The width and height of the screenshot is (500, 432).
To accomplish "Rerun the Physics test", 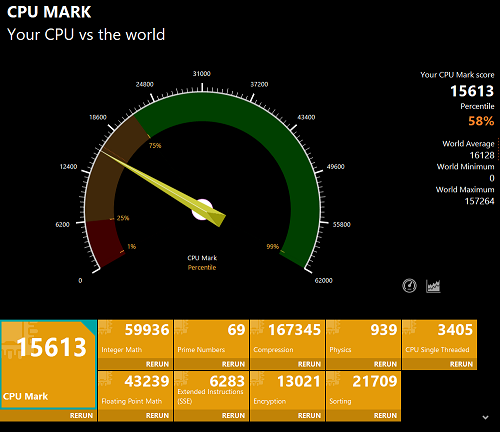I will tap(385, 364).
